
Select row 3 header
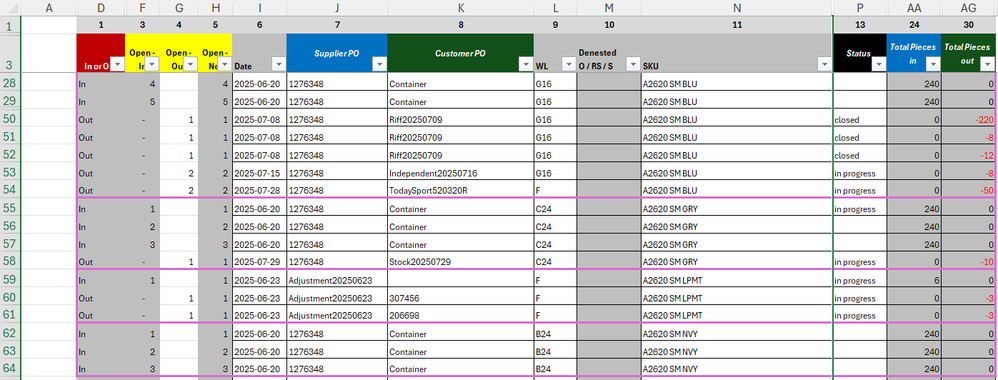(x=11, y=54)
